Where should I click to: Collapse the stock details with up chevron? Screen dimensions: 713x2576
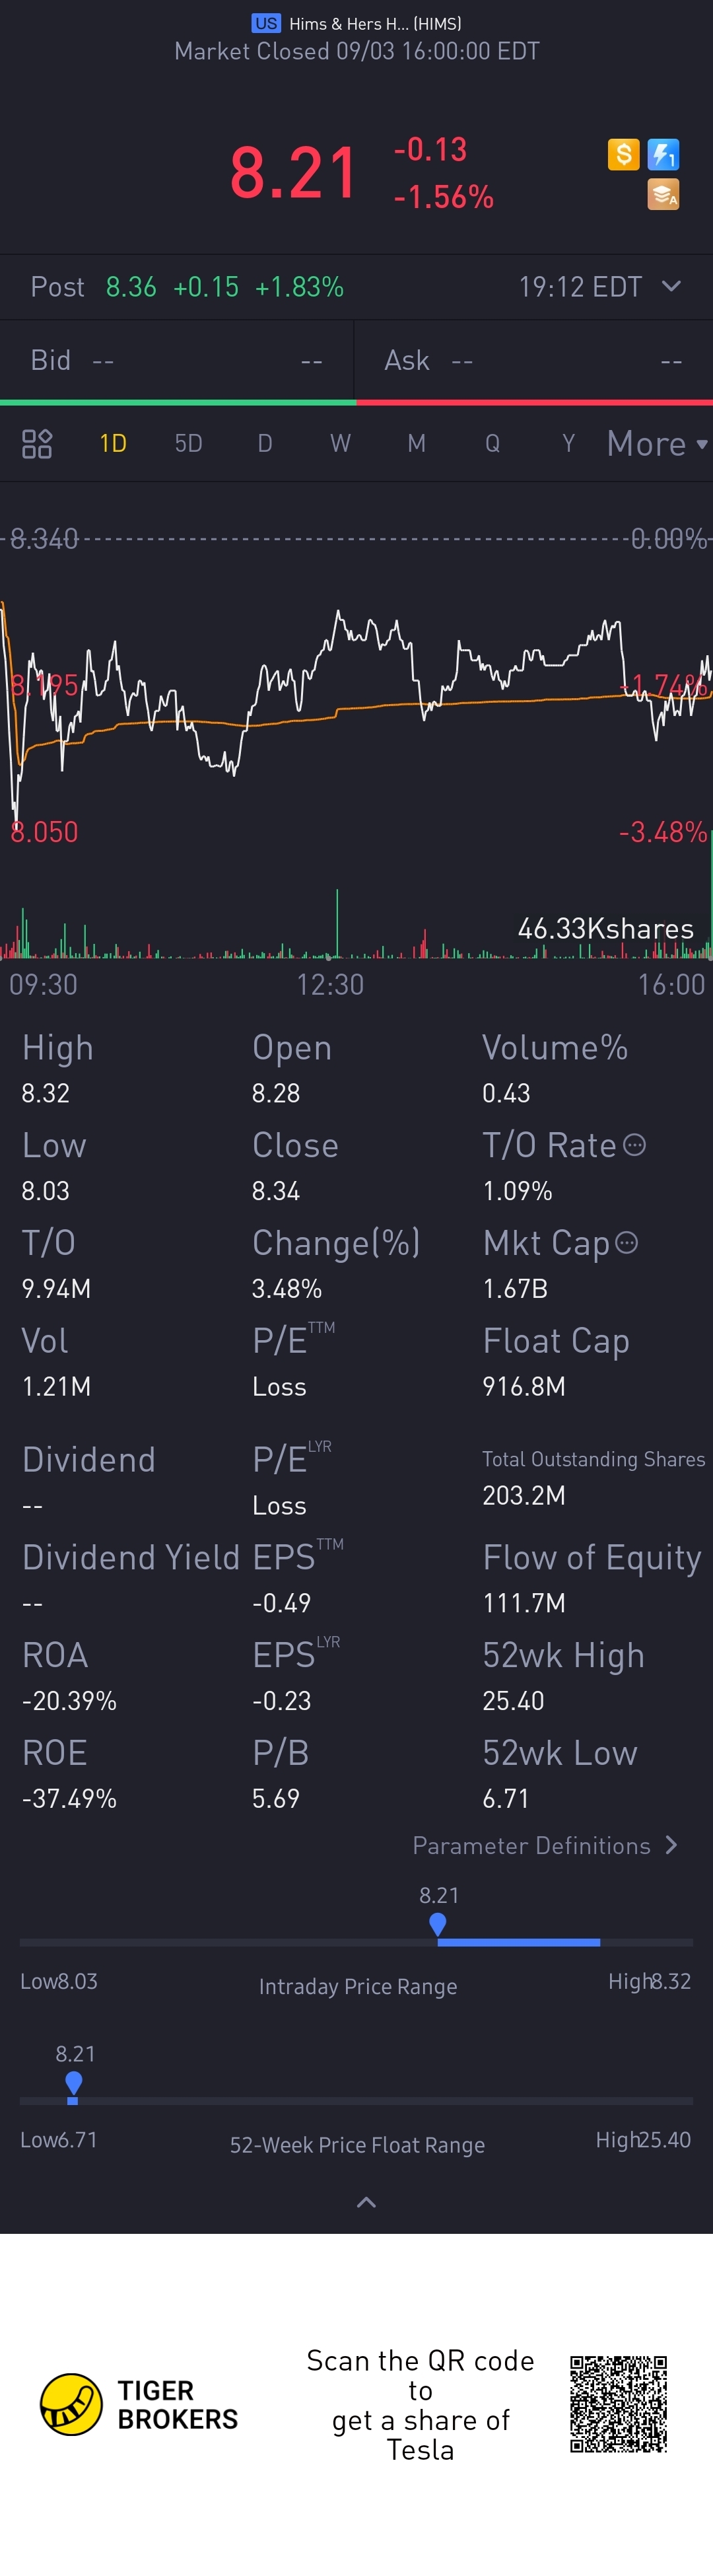(x=366, y=2202)
